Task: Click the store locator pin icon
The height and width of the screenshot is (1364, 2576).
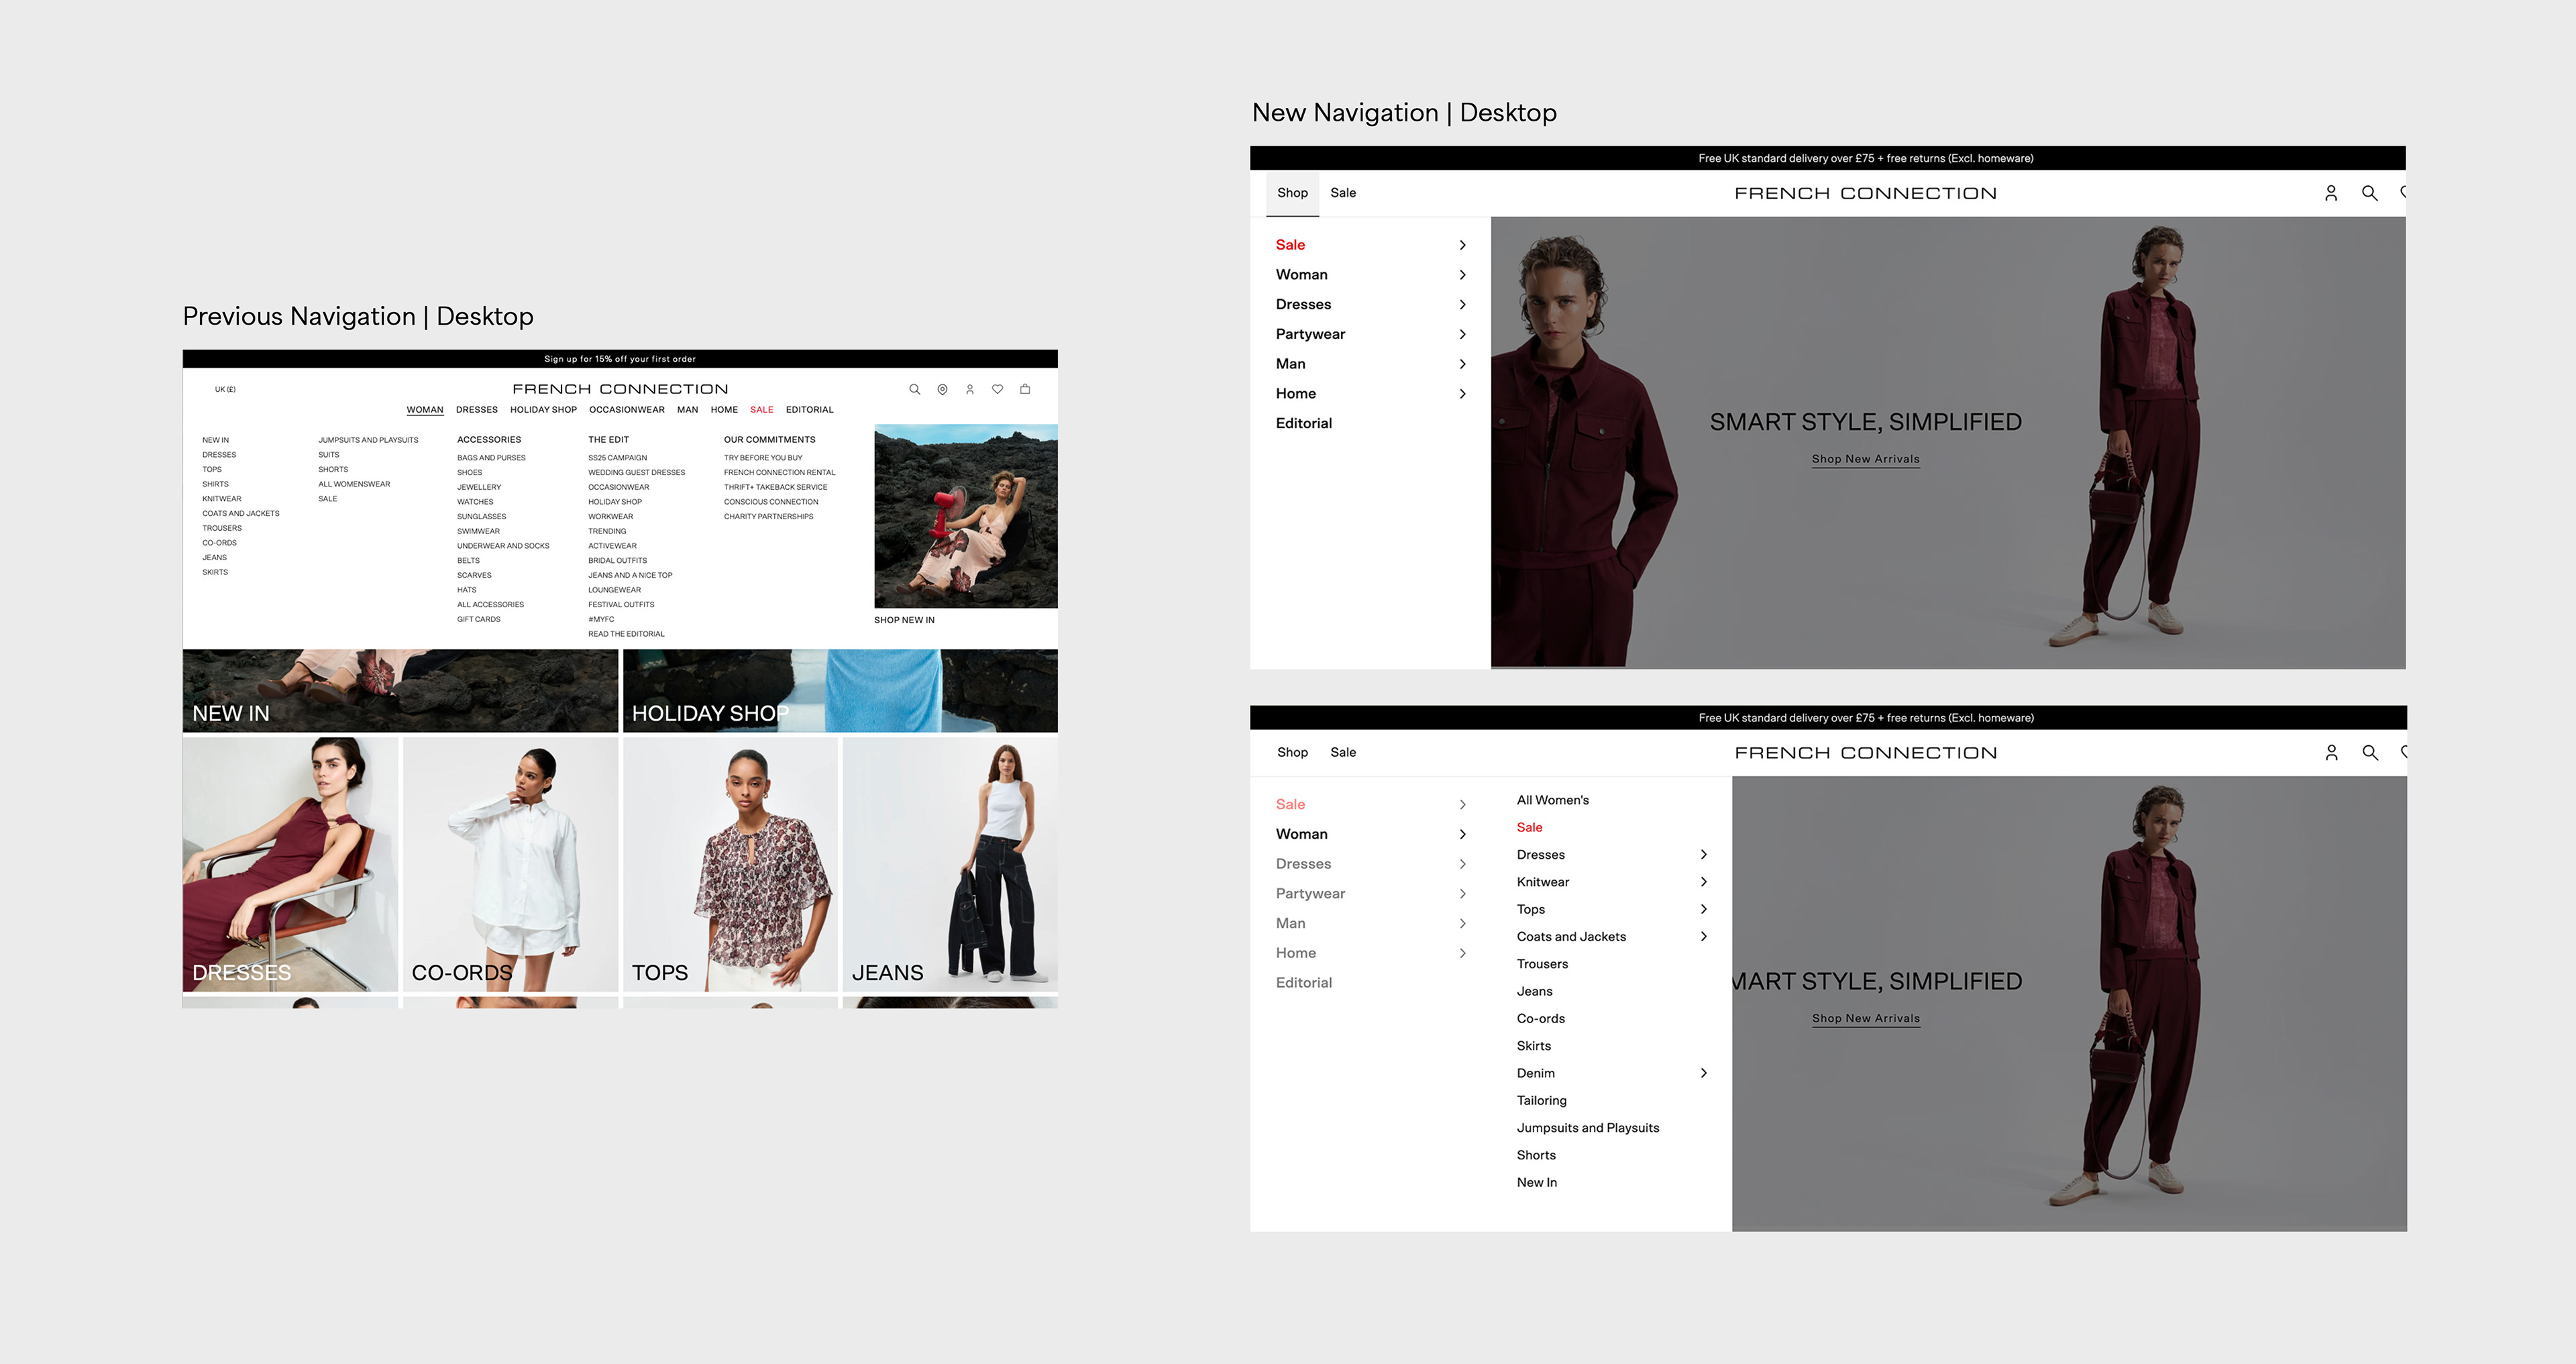Action: (x=942, y=389)
